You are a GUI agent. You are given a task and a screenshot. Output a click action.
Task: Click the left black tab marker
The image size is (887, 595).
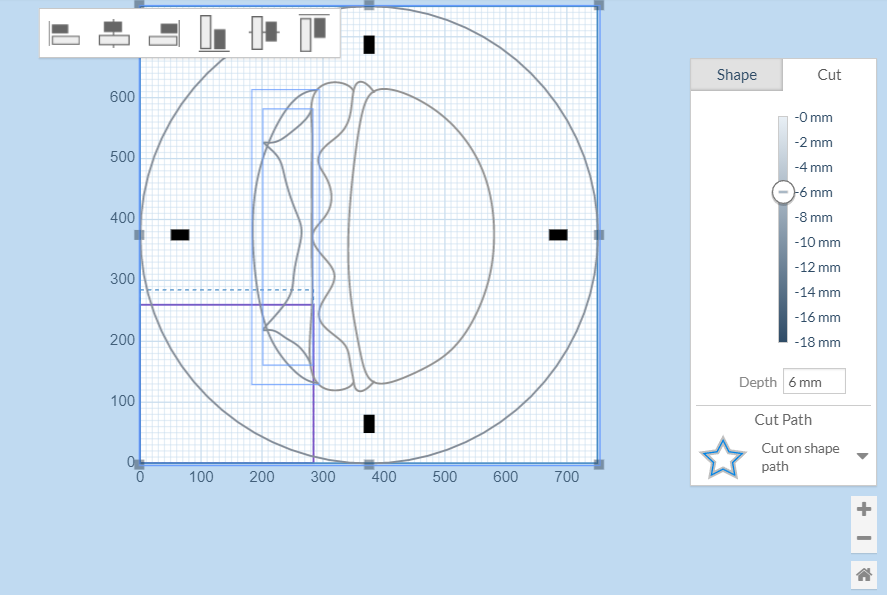pos(180,235)
